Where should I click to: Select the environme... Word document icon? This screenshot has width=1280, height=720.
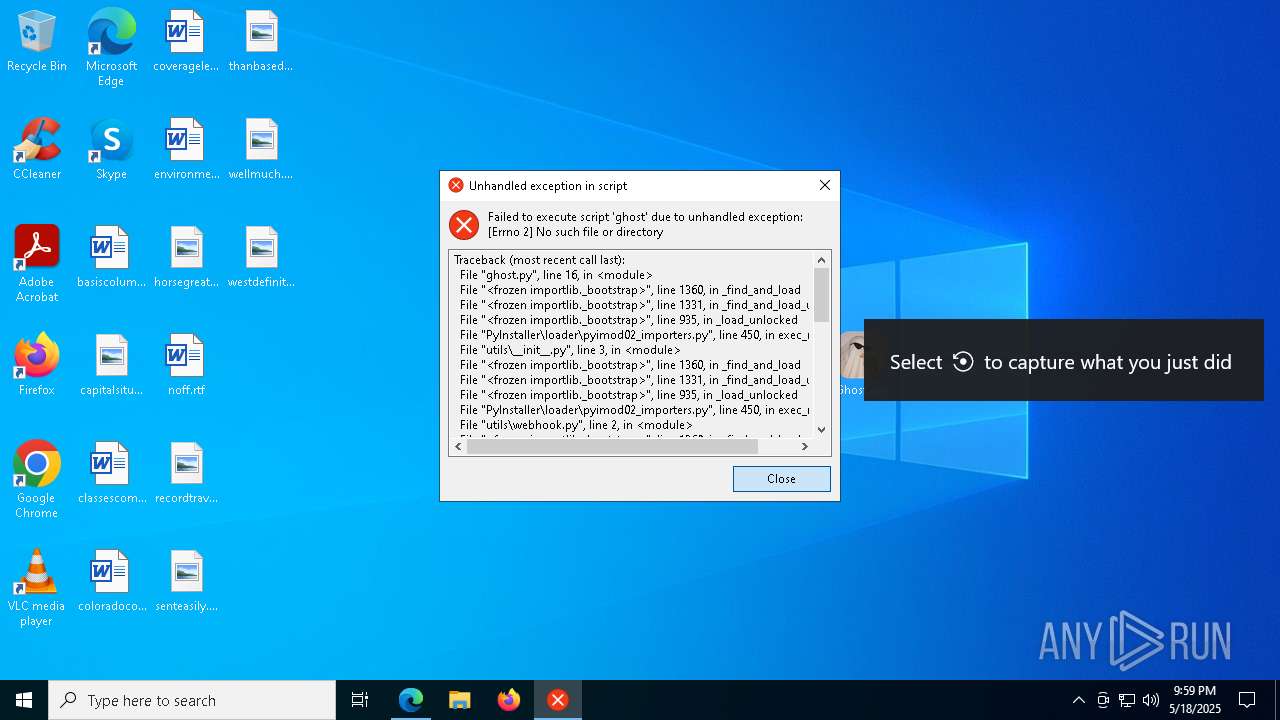(185, 150)
